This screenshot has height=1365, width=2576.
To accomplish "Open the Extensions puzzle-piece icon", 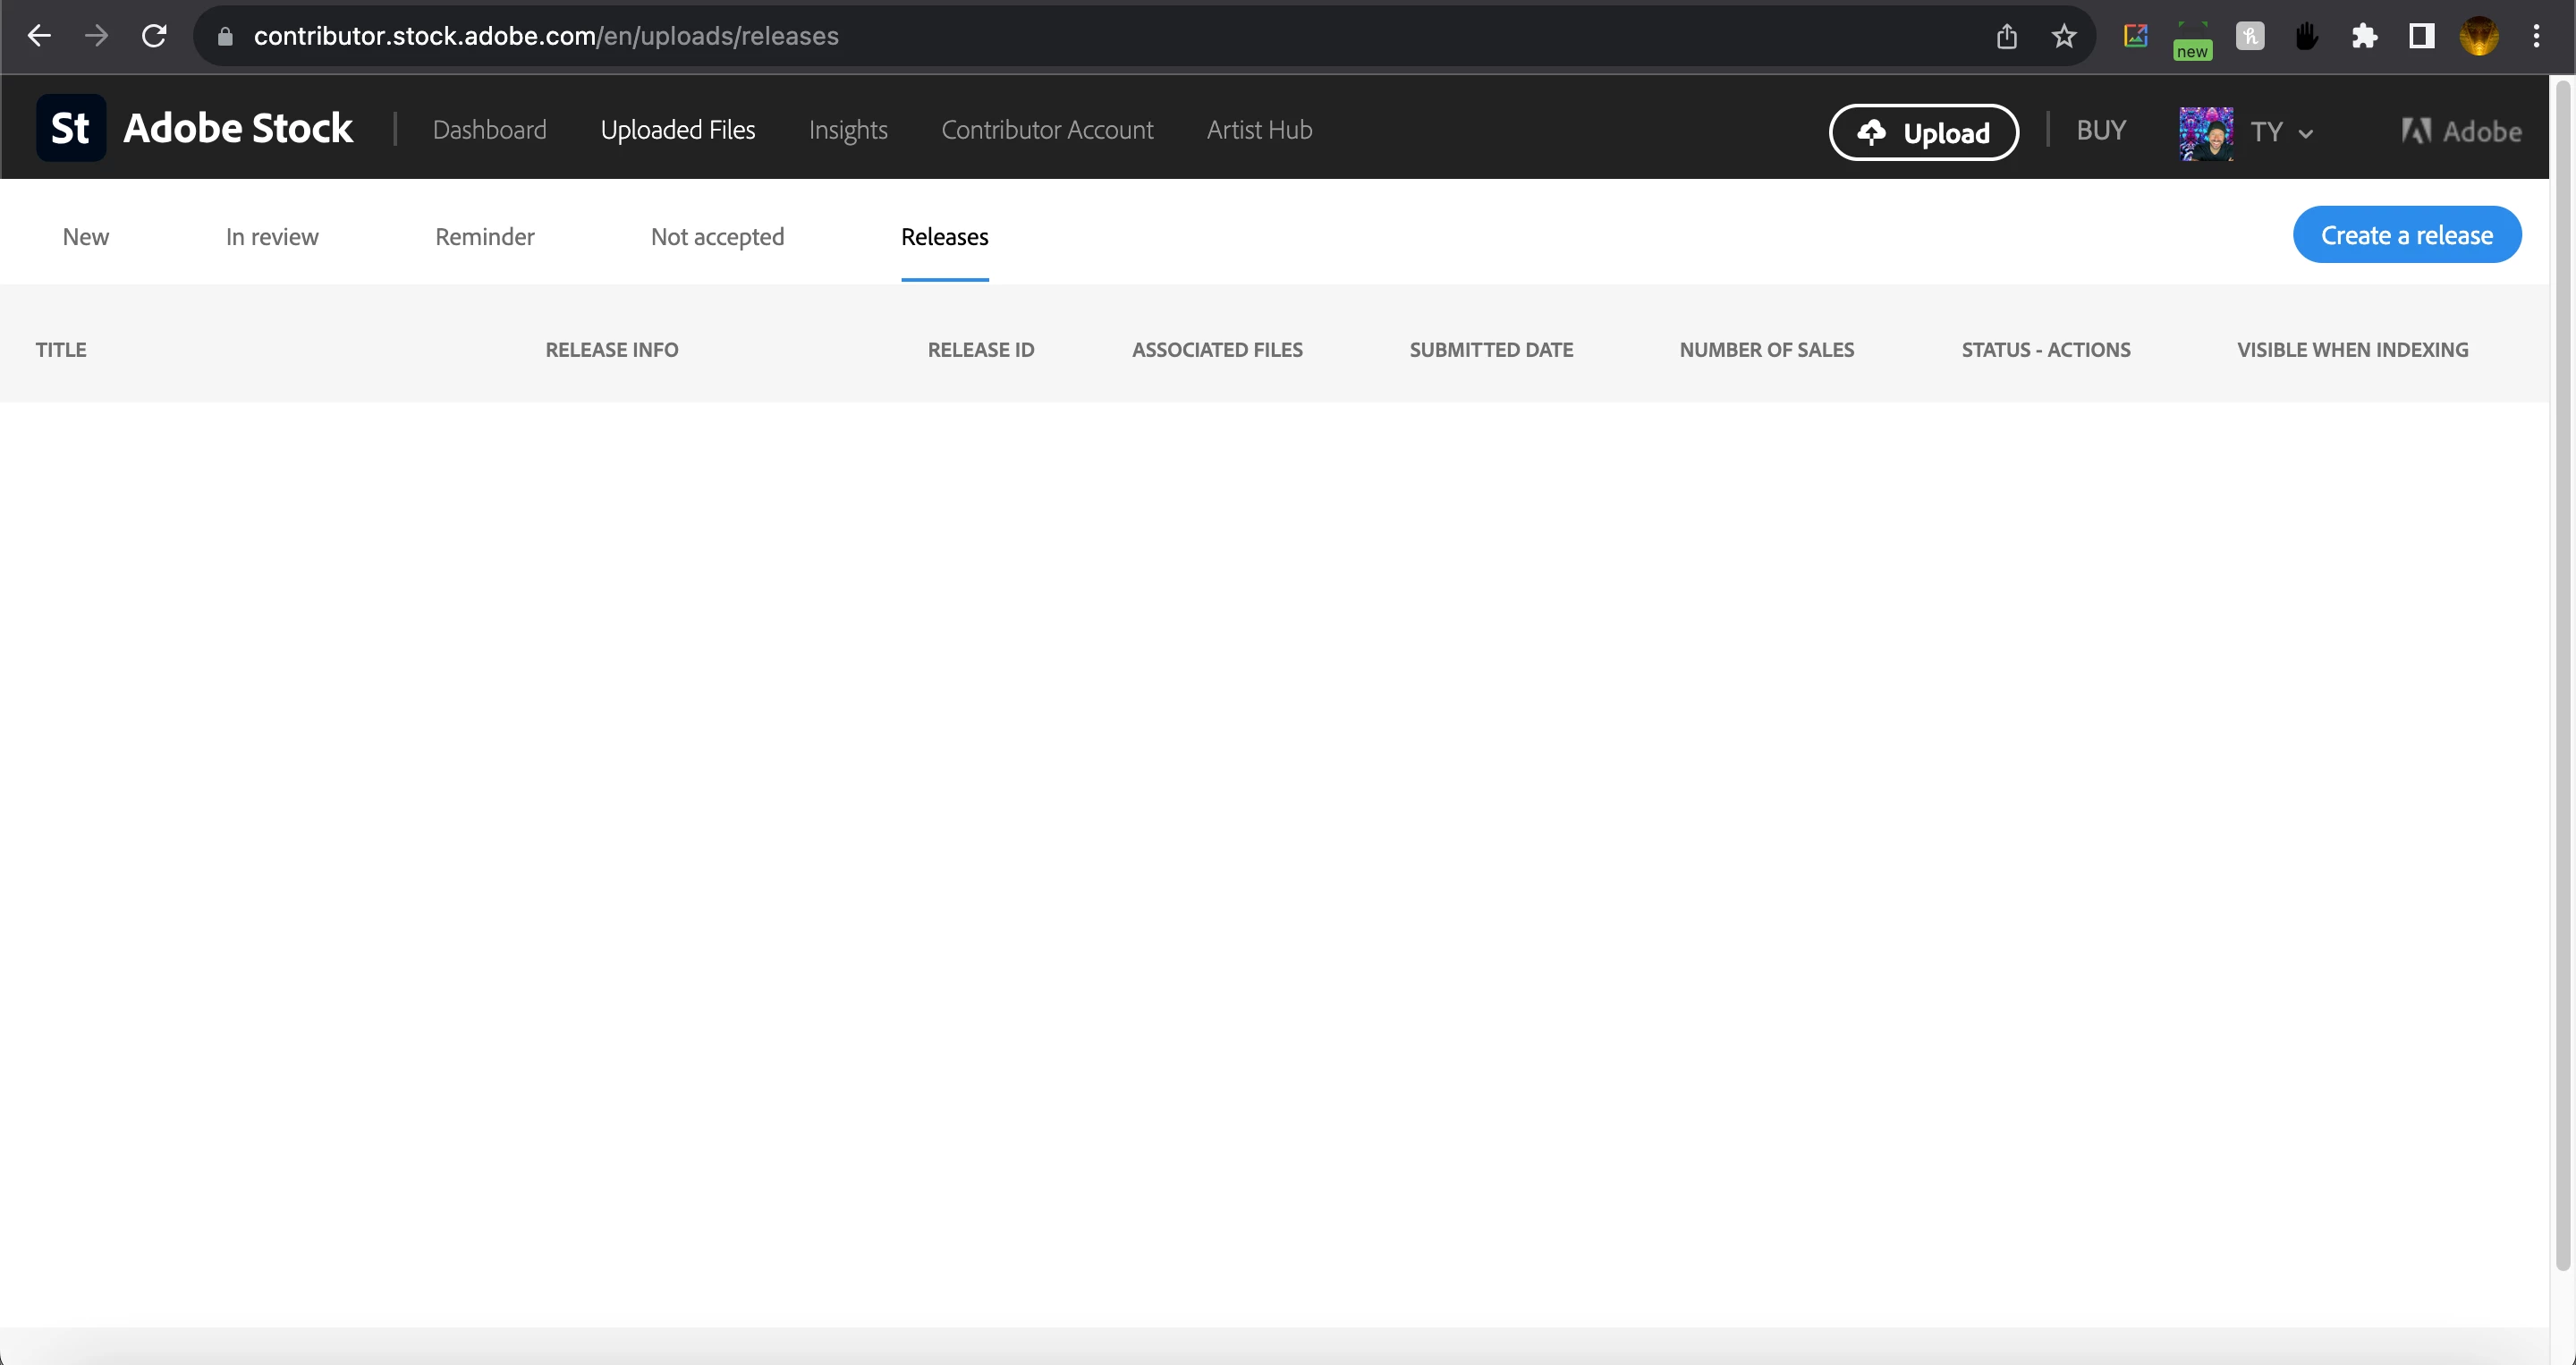I will [2364, 36].
